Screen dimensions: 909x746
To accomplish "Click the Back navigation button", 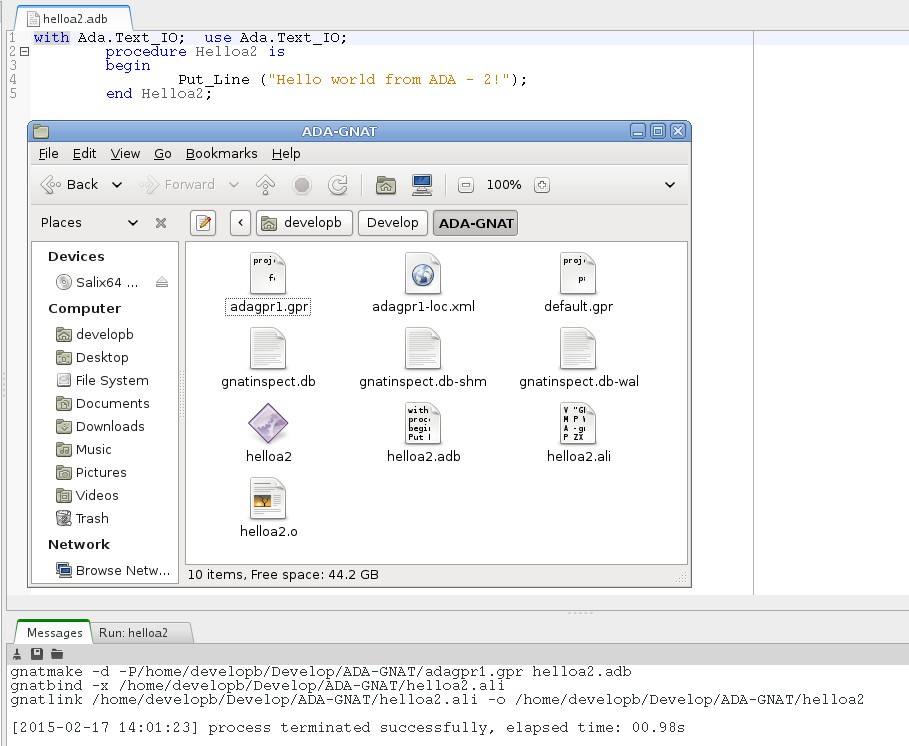I will tap(70, 185).
